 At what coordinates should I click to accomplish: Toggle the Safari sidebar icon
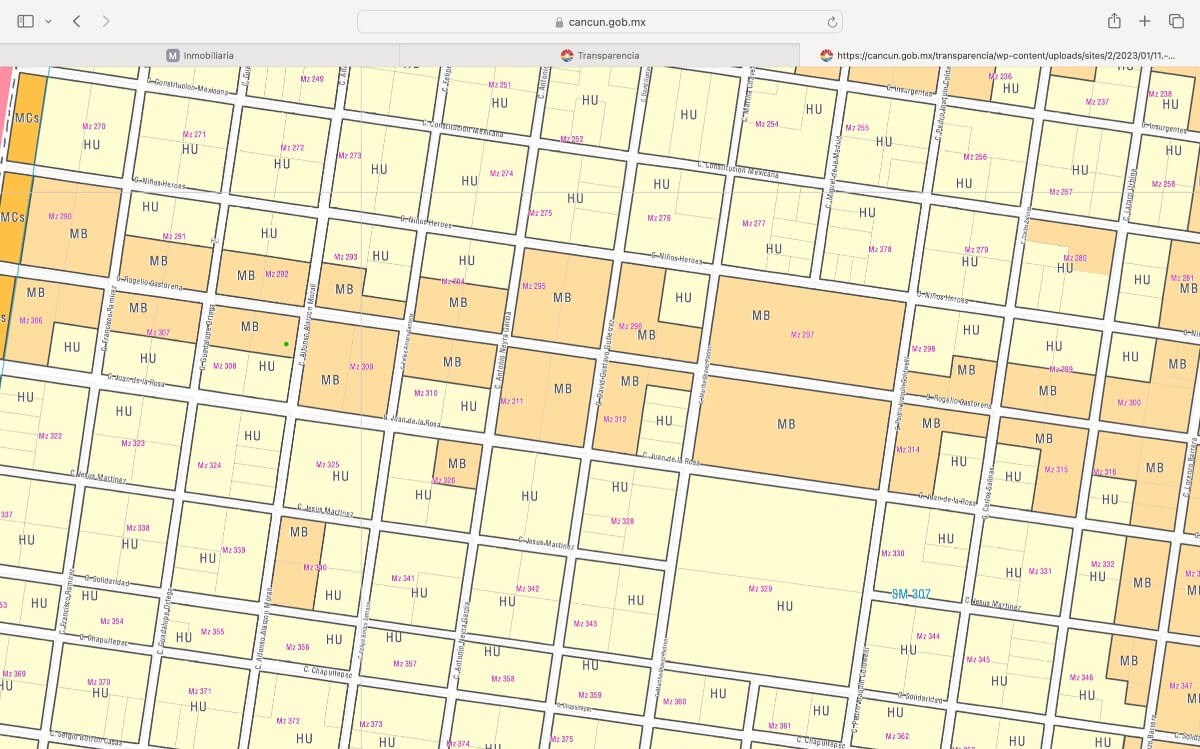click(x=26, y=21)
